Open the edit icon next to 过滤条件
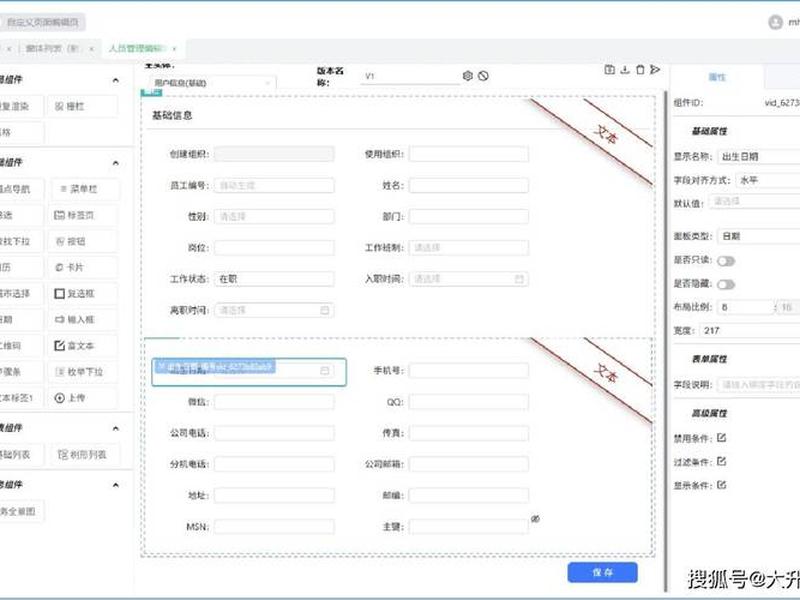800x600 pixels. [x=721, y=461]
